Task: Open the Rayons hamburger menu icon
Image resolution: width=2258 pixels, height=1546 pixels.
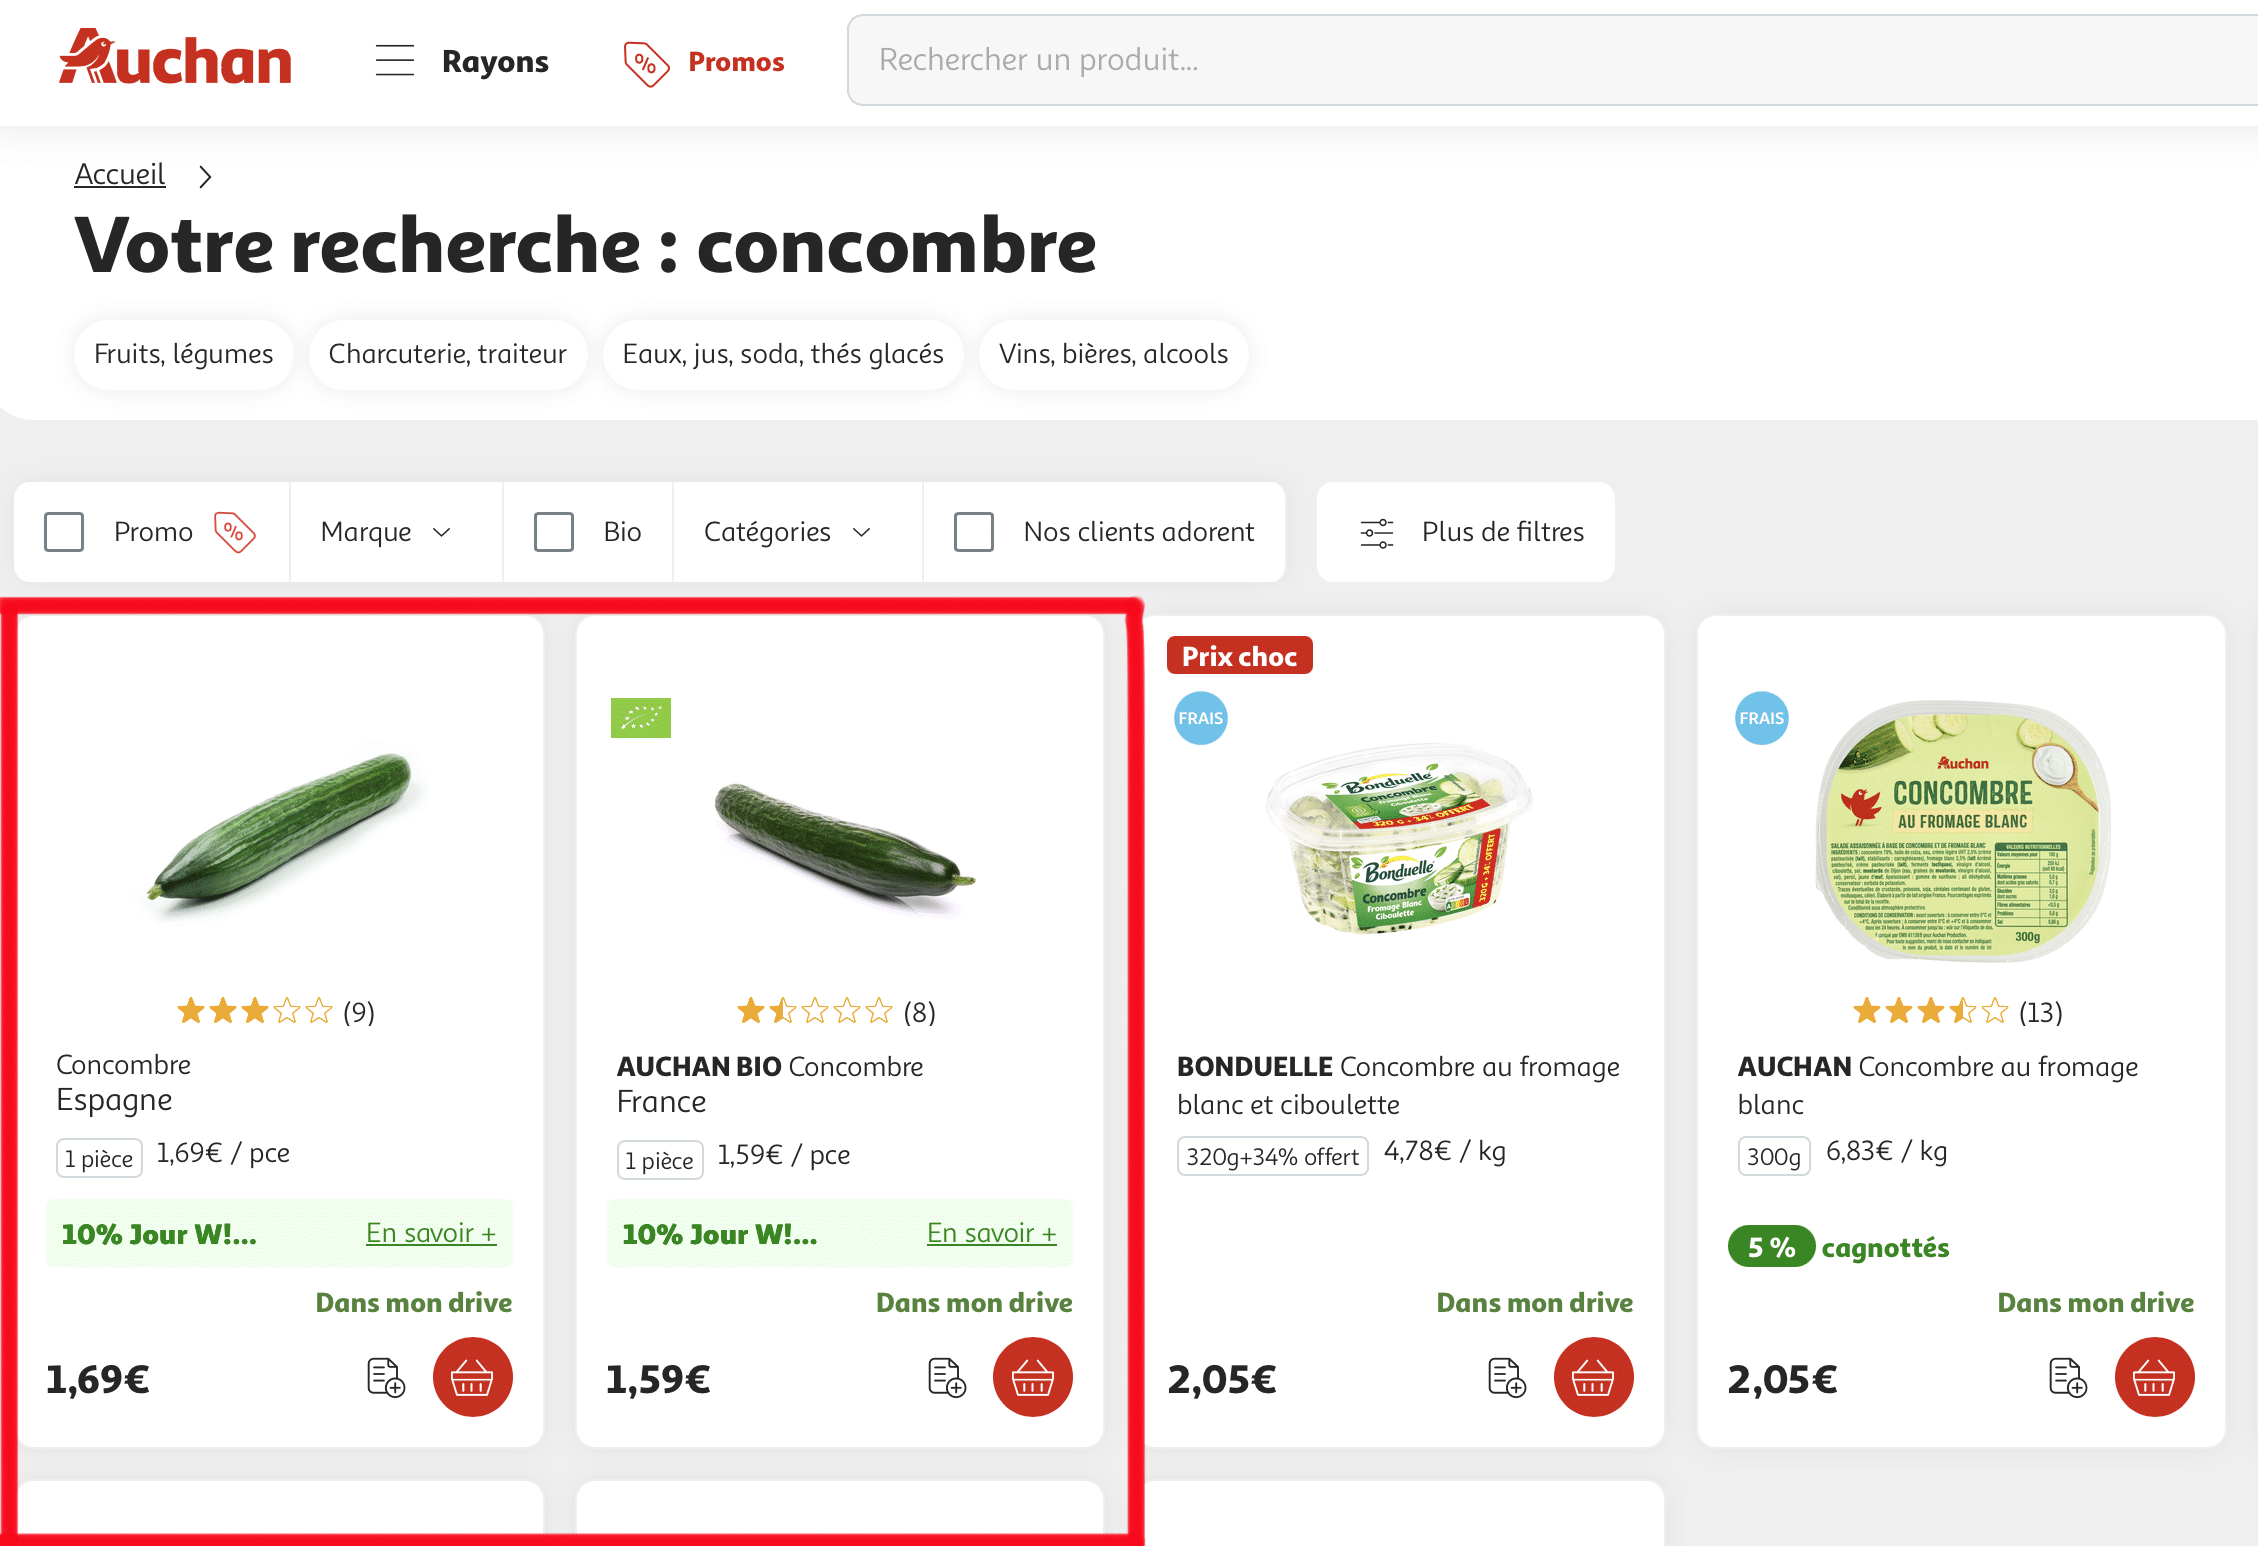Action: coord(395,61)
